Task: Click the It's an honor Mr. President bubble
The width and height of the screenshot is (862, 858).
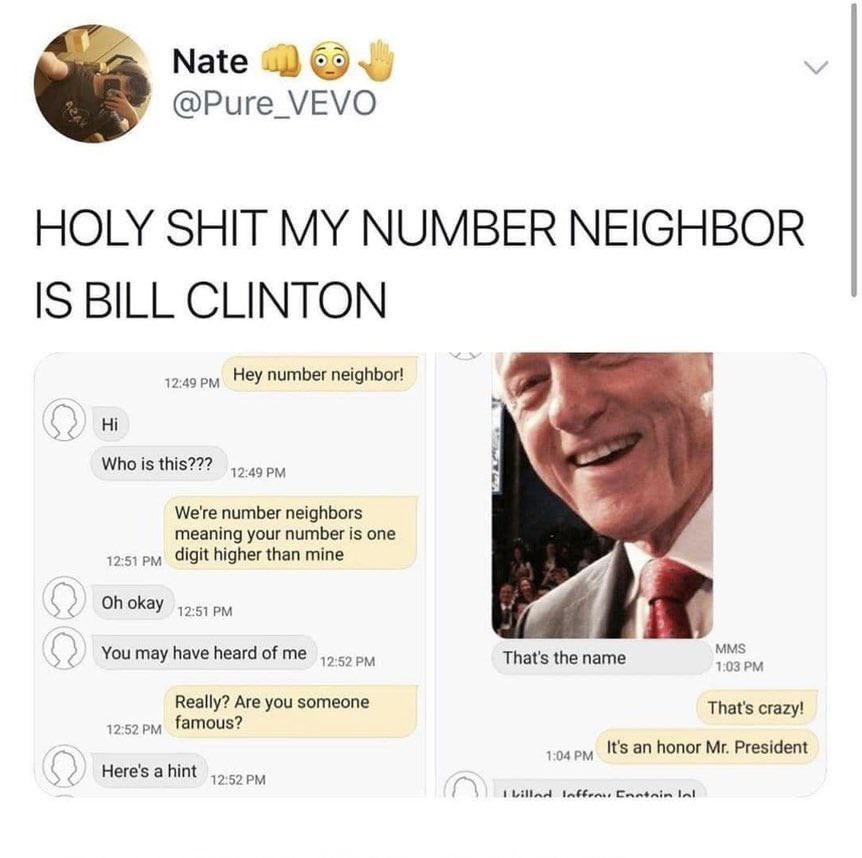Action: pyautogui.click(x=707, y=747)
